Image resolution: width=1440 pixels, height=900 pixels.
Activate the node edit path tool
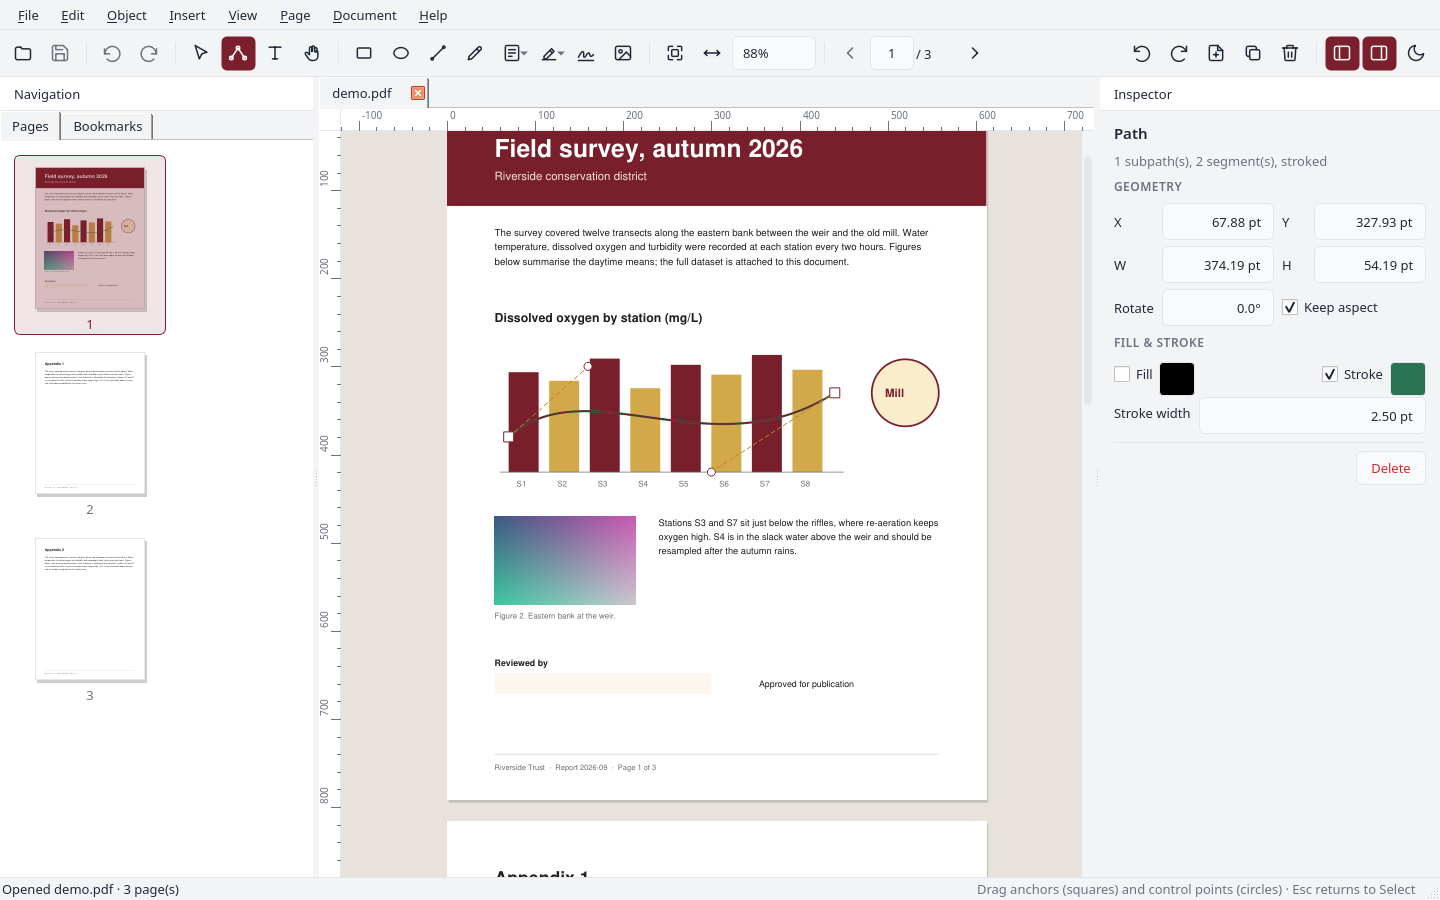(238, 53)
